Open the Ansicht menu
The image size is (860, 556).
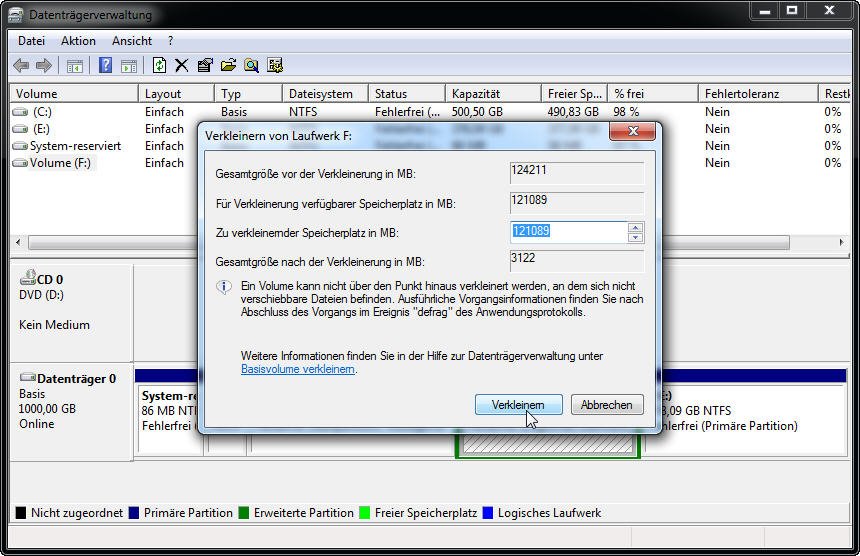point(132,41)
